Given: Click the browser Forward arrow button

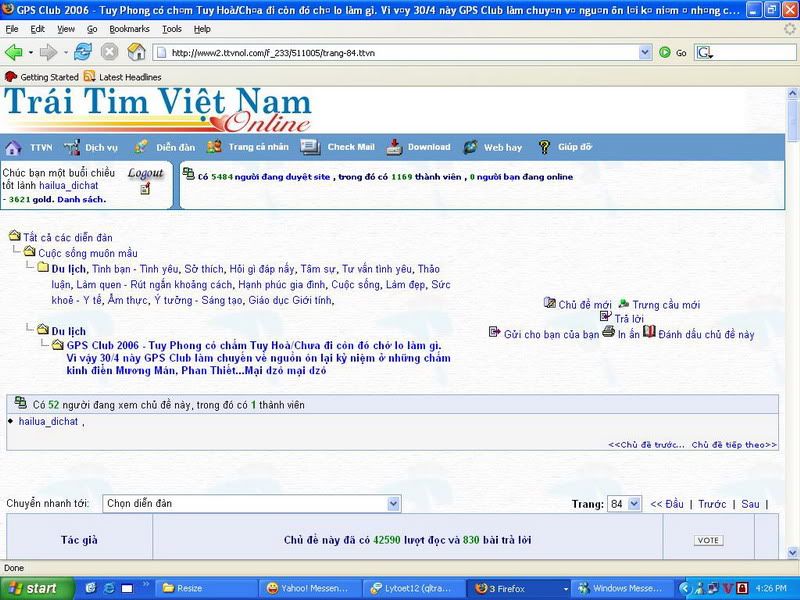Looking at the screenshot, I should click(48, 52).
